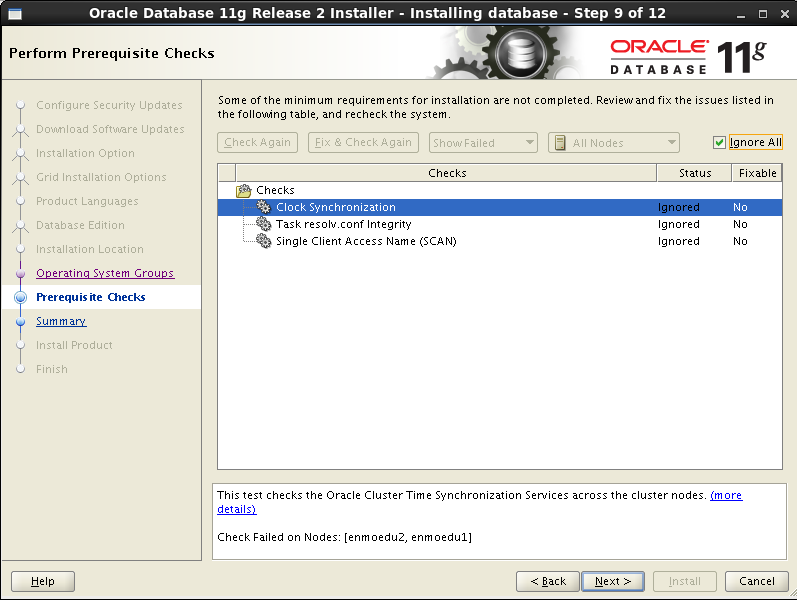The image size is (797, 600).
Task: Click the Install Product step
Action: 74,345
